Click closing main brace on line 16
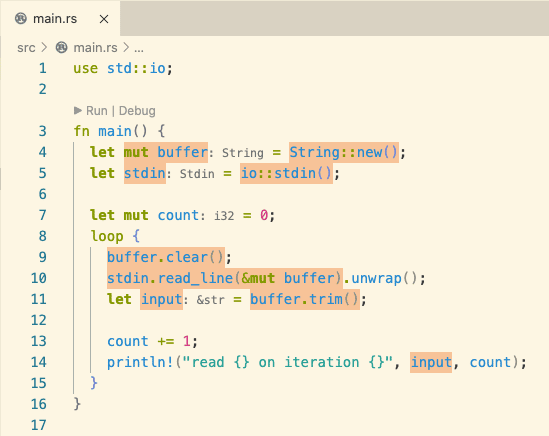549x436 pixels. pos(77,404)
